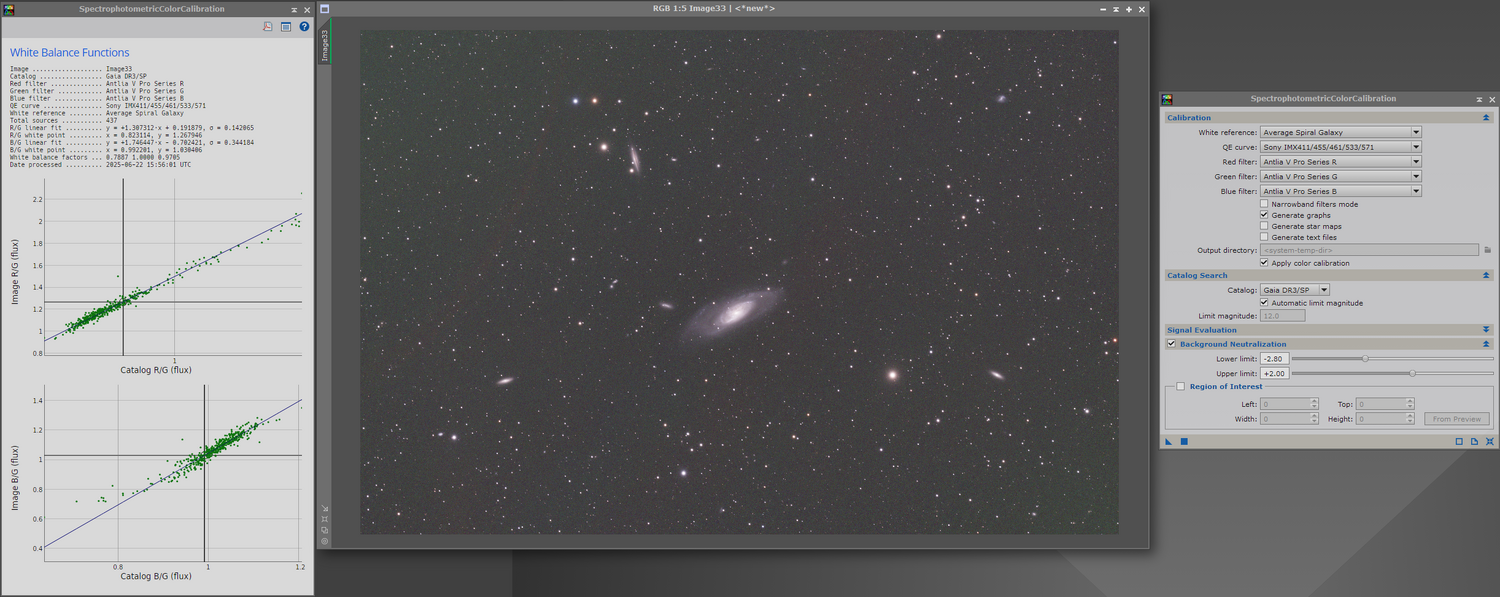
Task: Click the From Preview button
Action: click(x=1456, y=419)
